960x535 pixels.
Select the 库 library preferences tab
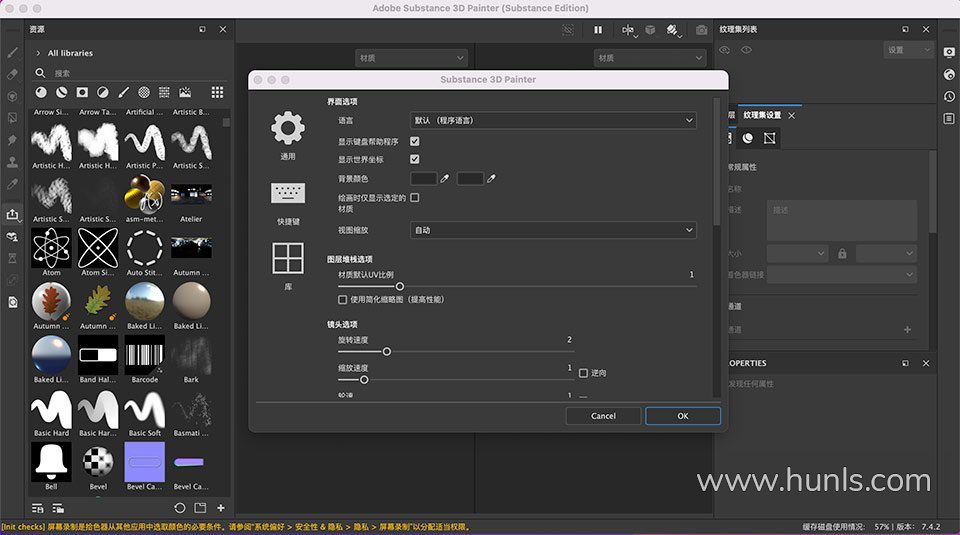click(288, 266)
